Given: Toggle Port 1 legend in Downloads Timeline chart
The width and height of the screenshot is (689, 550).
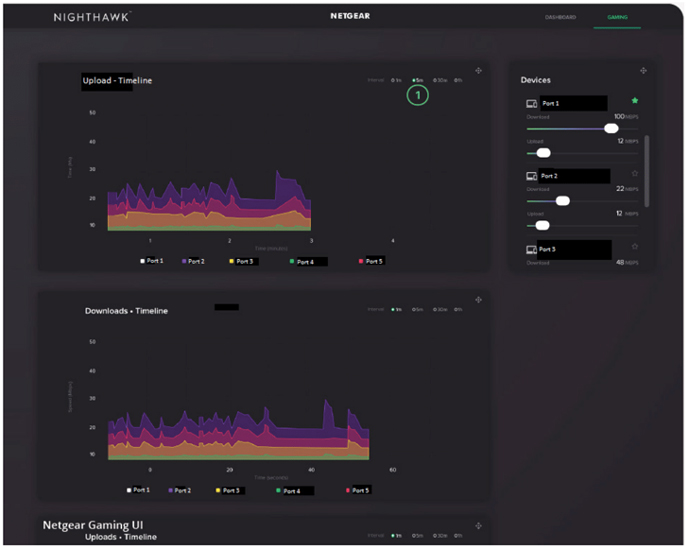Looking at the screenshot, I should click(x=138, y=490).
